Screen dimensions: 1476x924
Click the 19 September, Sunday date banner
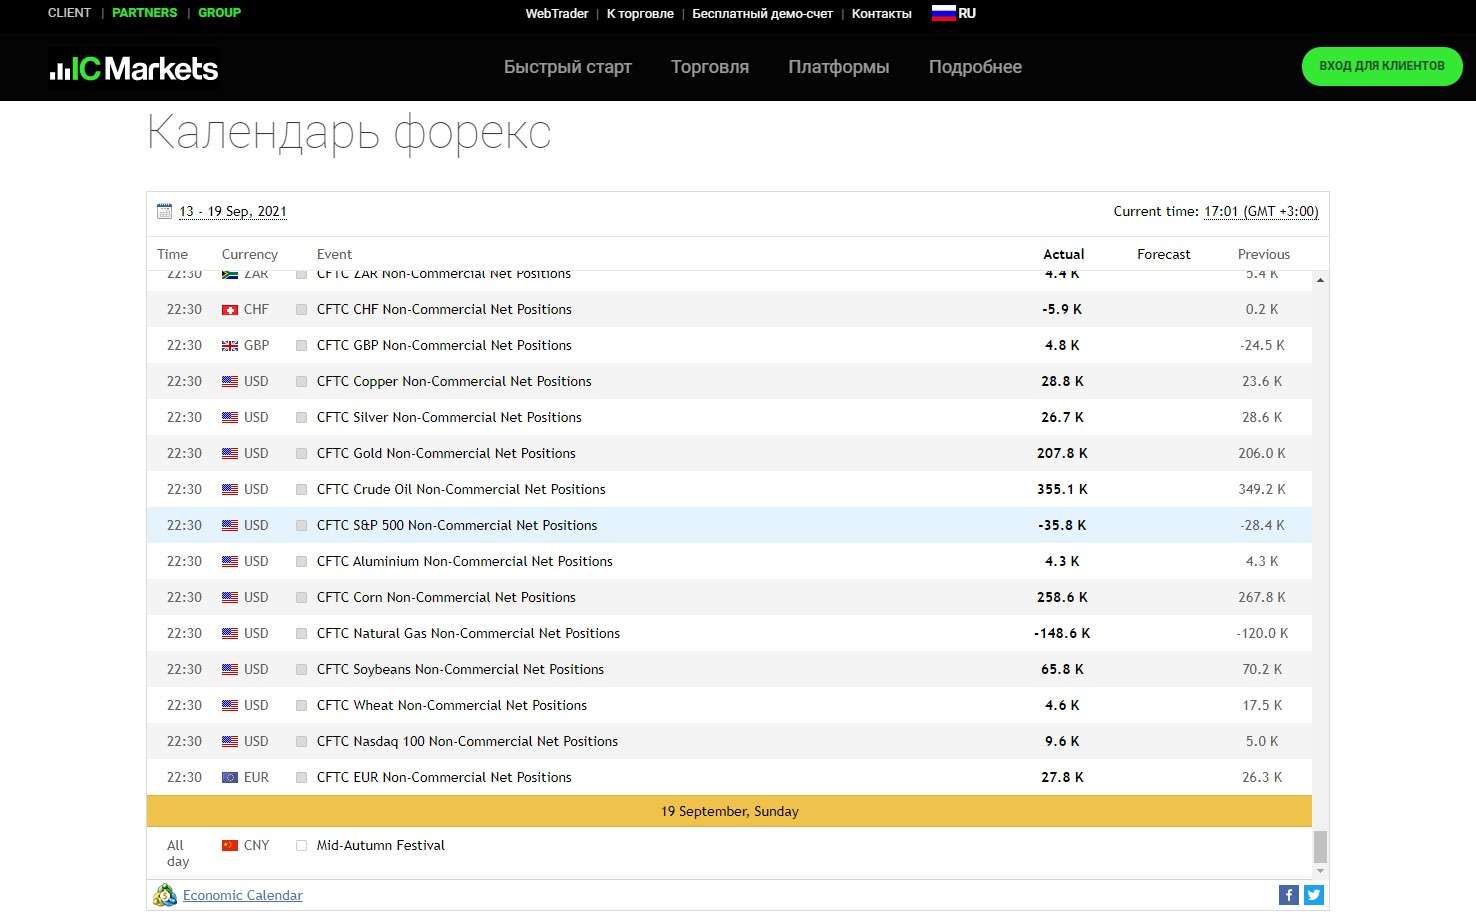729,811
